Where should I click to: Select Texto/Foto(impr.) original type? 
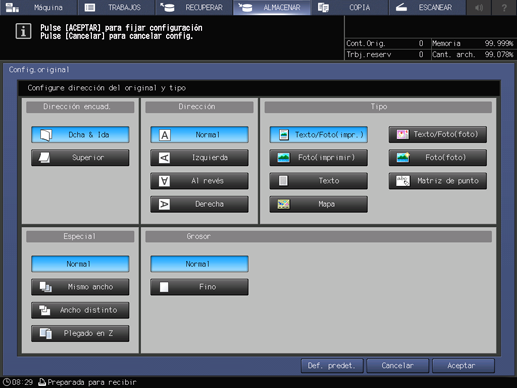[x=318, y=135]
